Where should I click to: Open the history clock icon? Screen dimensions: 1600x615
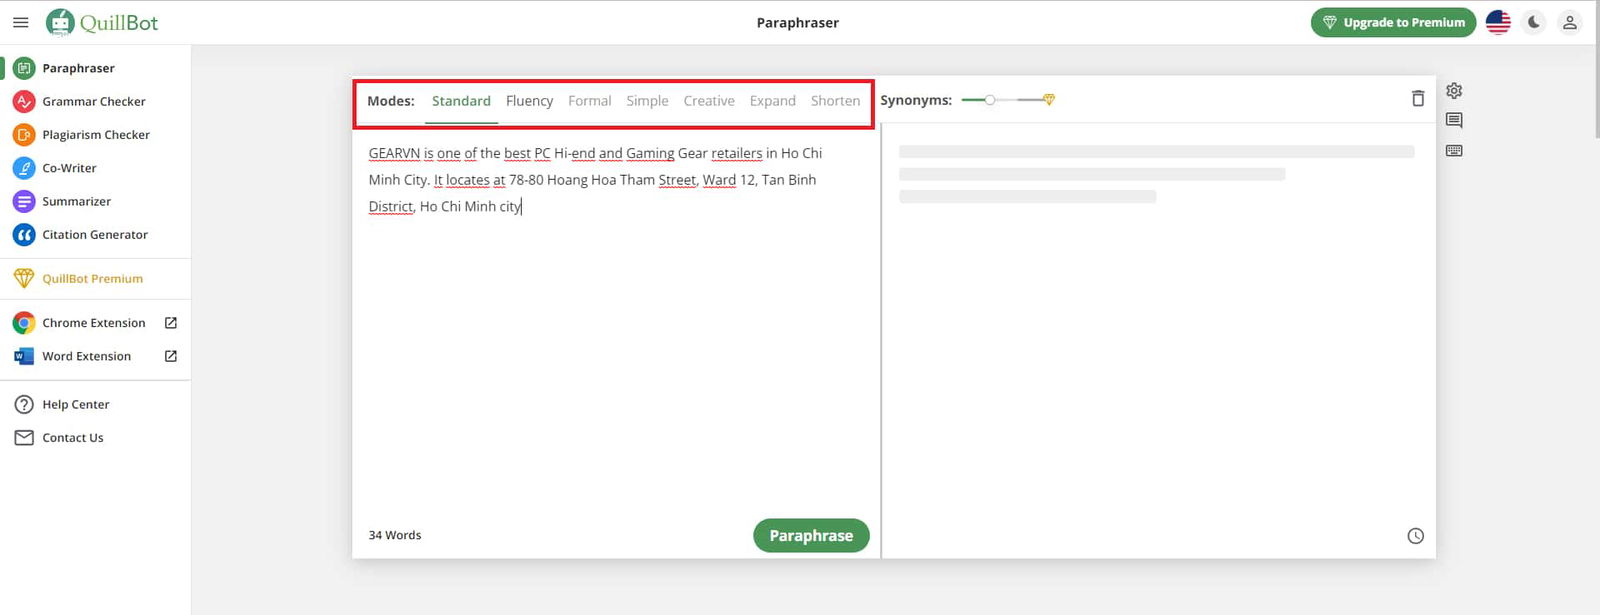1416,536
